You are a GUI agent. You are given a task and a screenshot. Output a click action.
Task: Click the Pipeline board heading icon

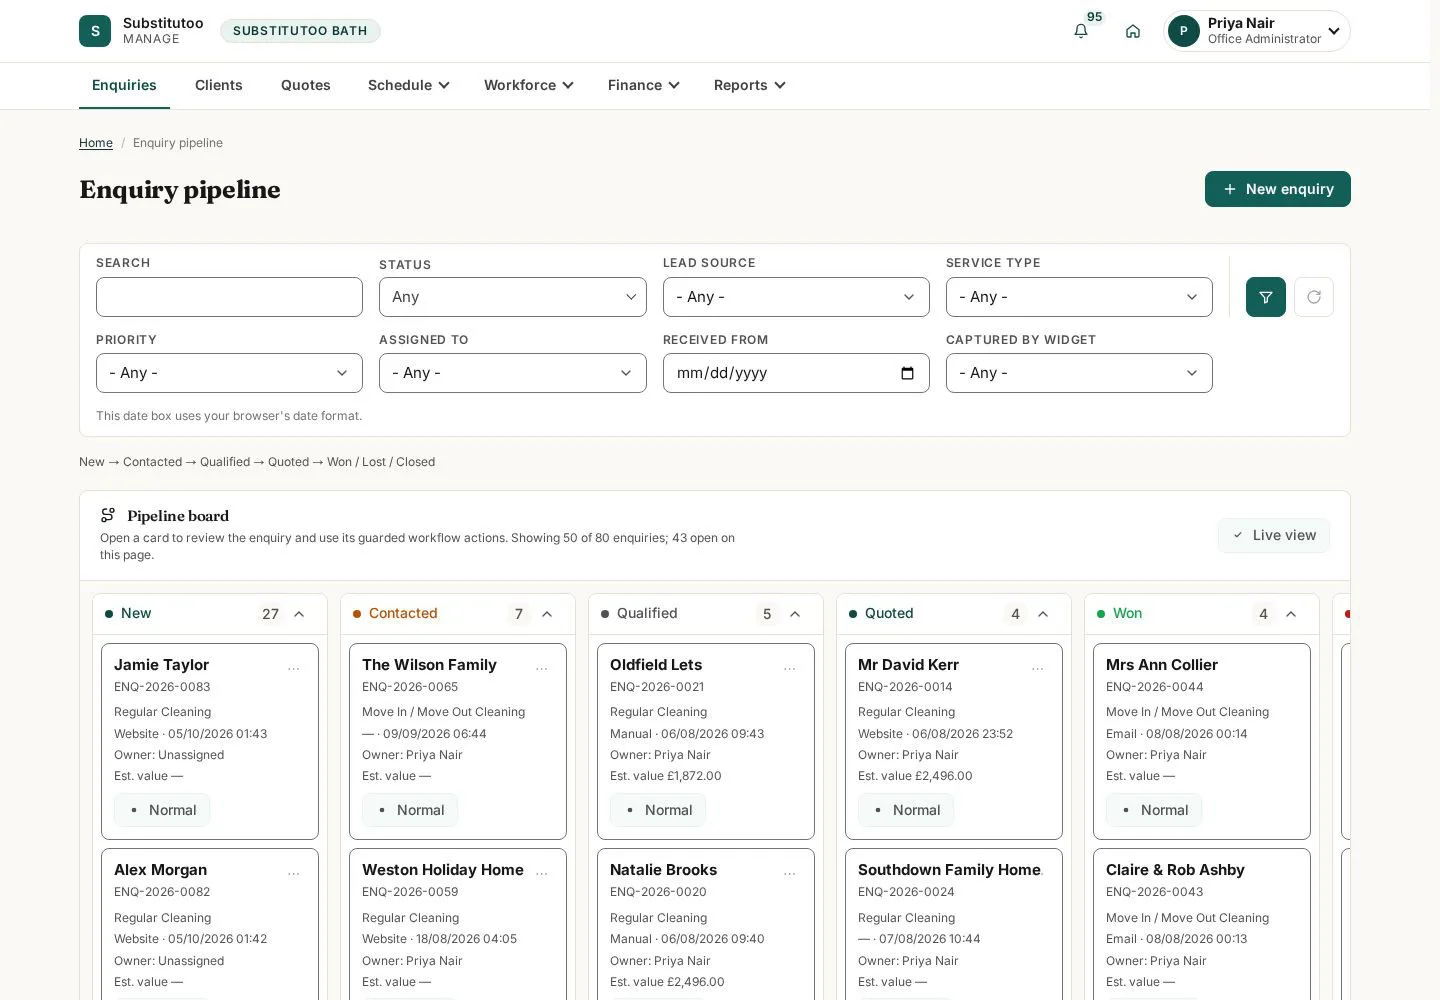pos(108,515)
